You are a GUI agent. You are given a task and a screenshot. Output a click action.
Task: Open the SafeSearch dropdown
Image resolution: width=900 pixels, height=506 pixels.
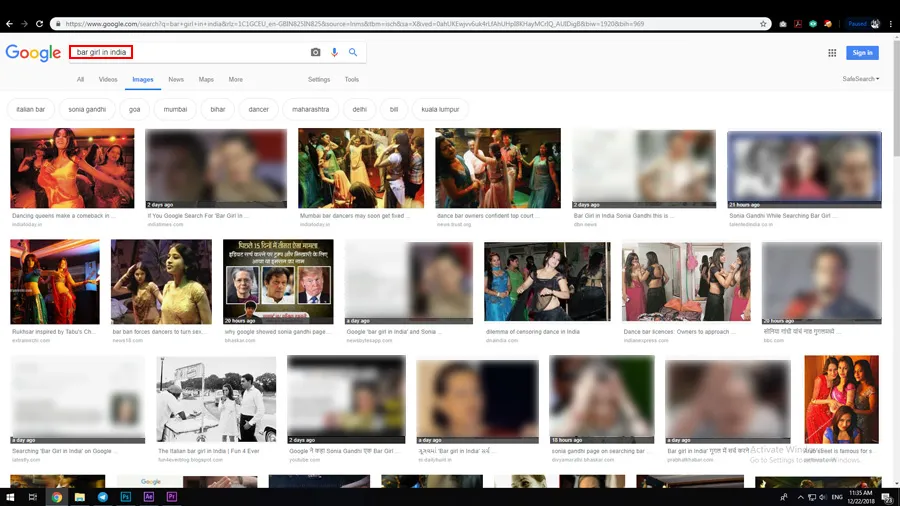[x=860, y=79]
